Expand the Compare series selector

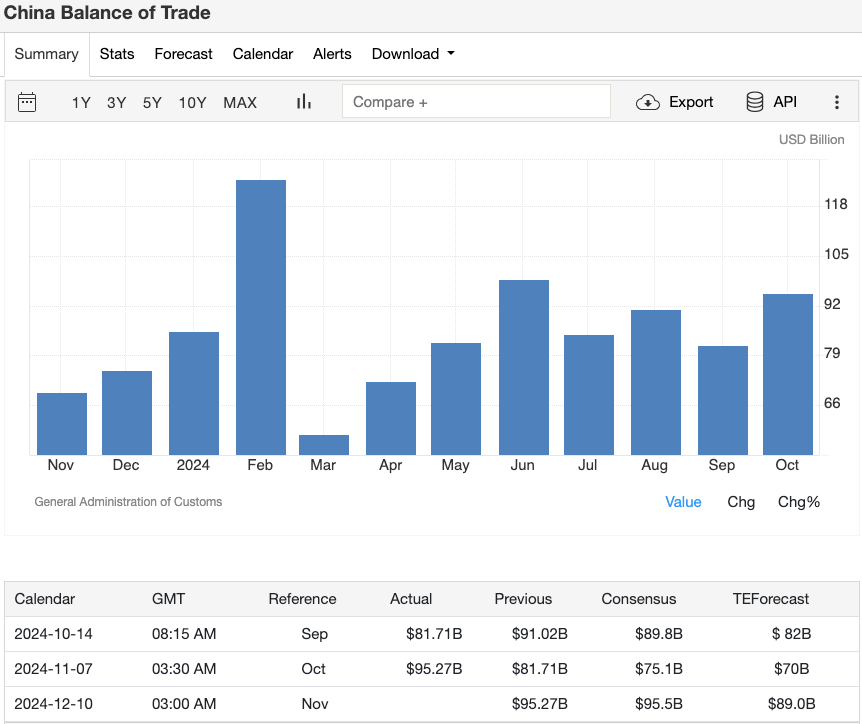tap(476, 101)
